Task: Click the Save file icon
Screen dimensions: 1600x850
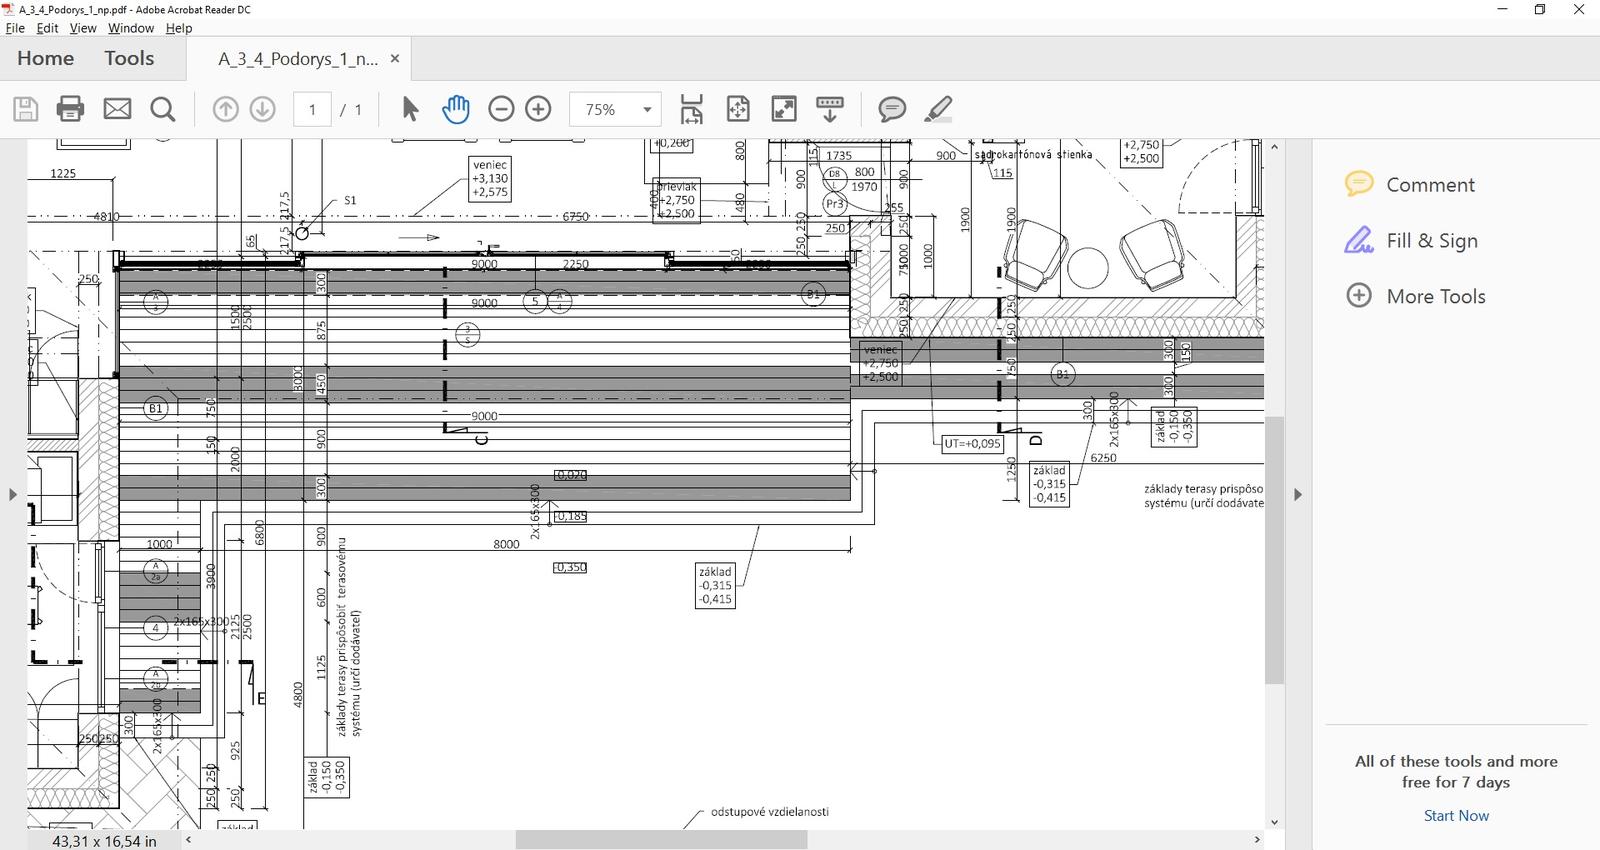Action: click(26, 109)
